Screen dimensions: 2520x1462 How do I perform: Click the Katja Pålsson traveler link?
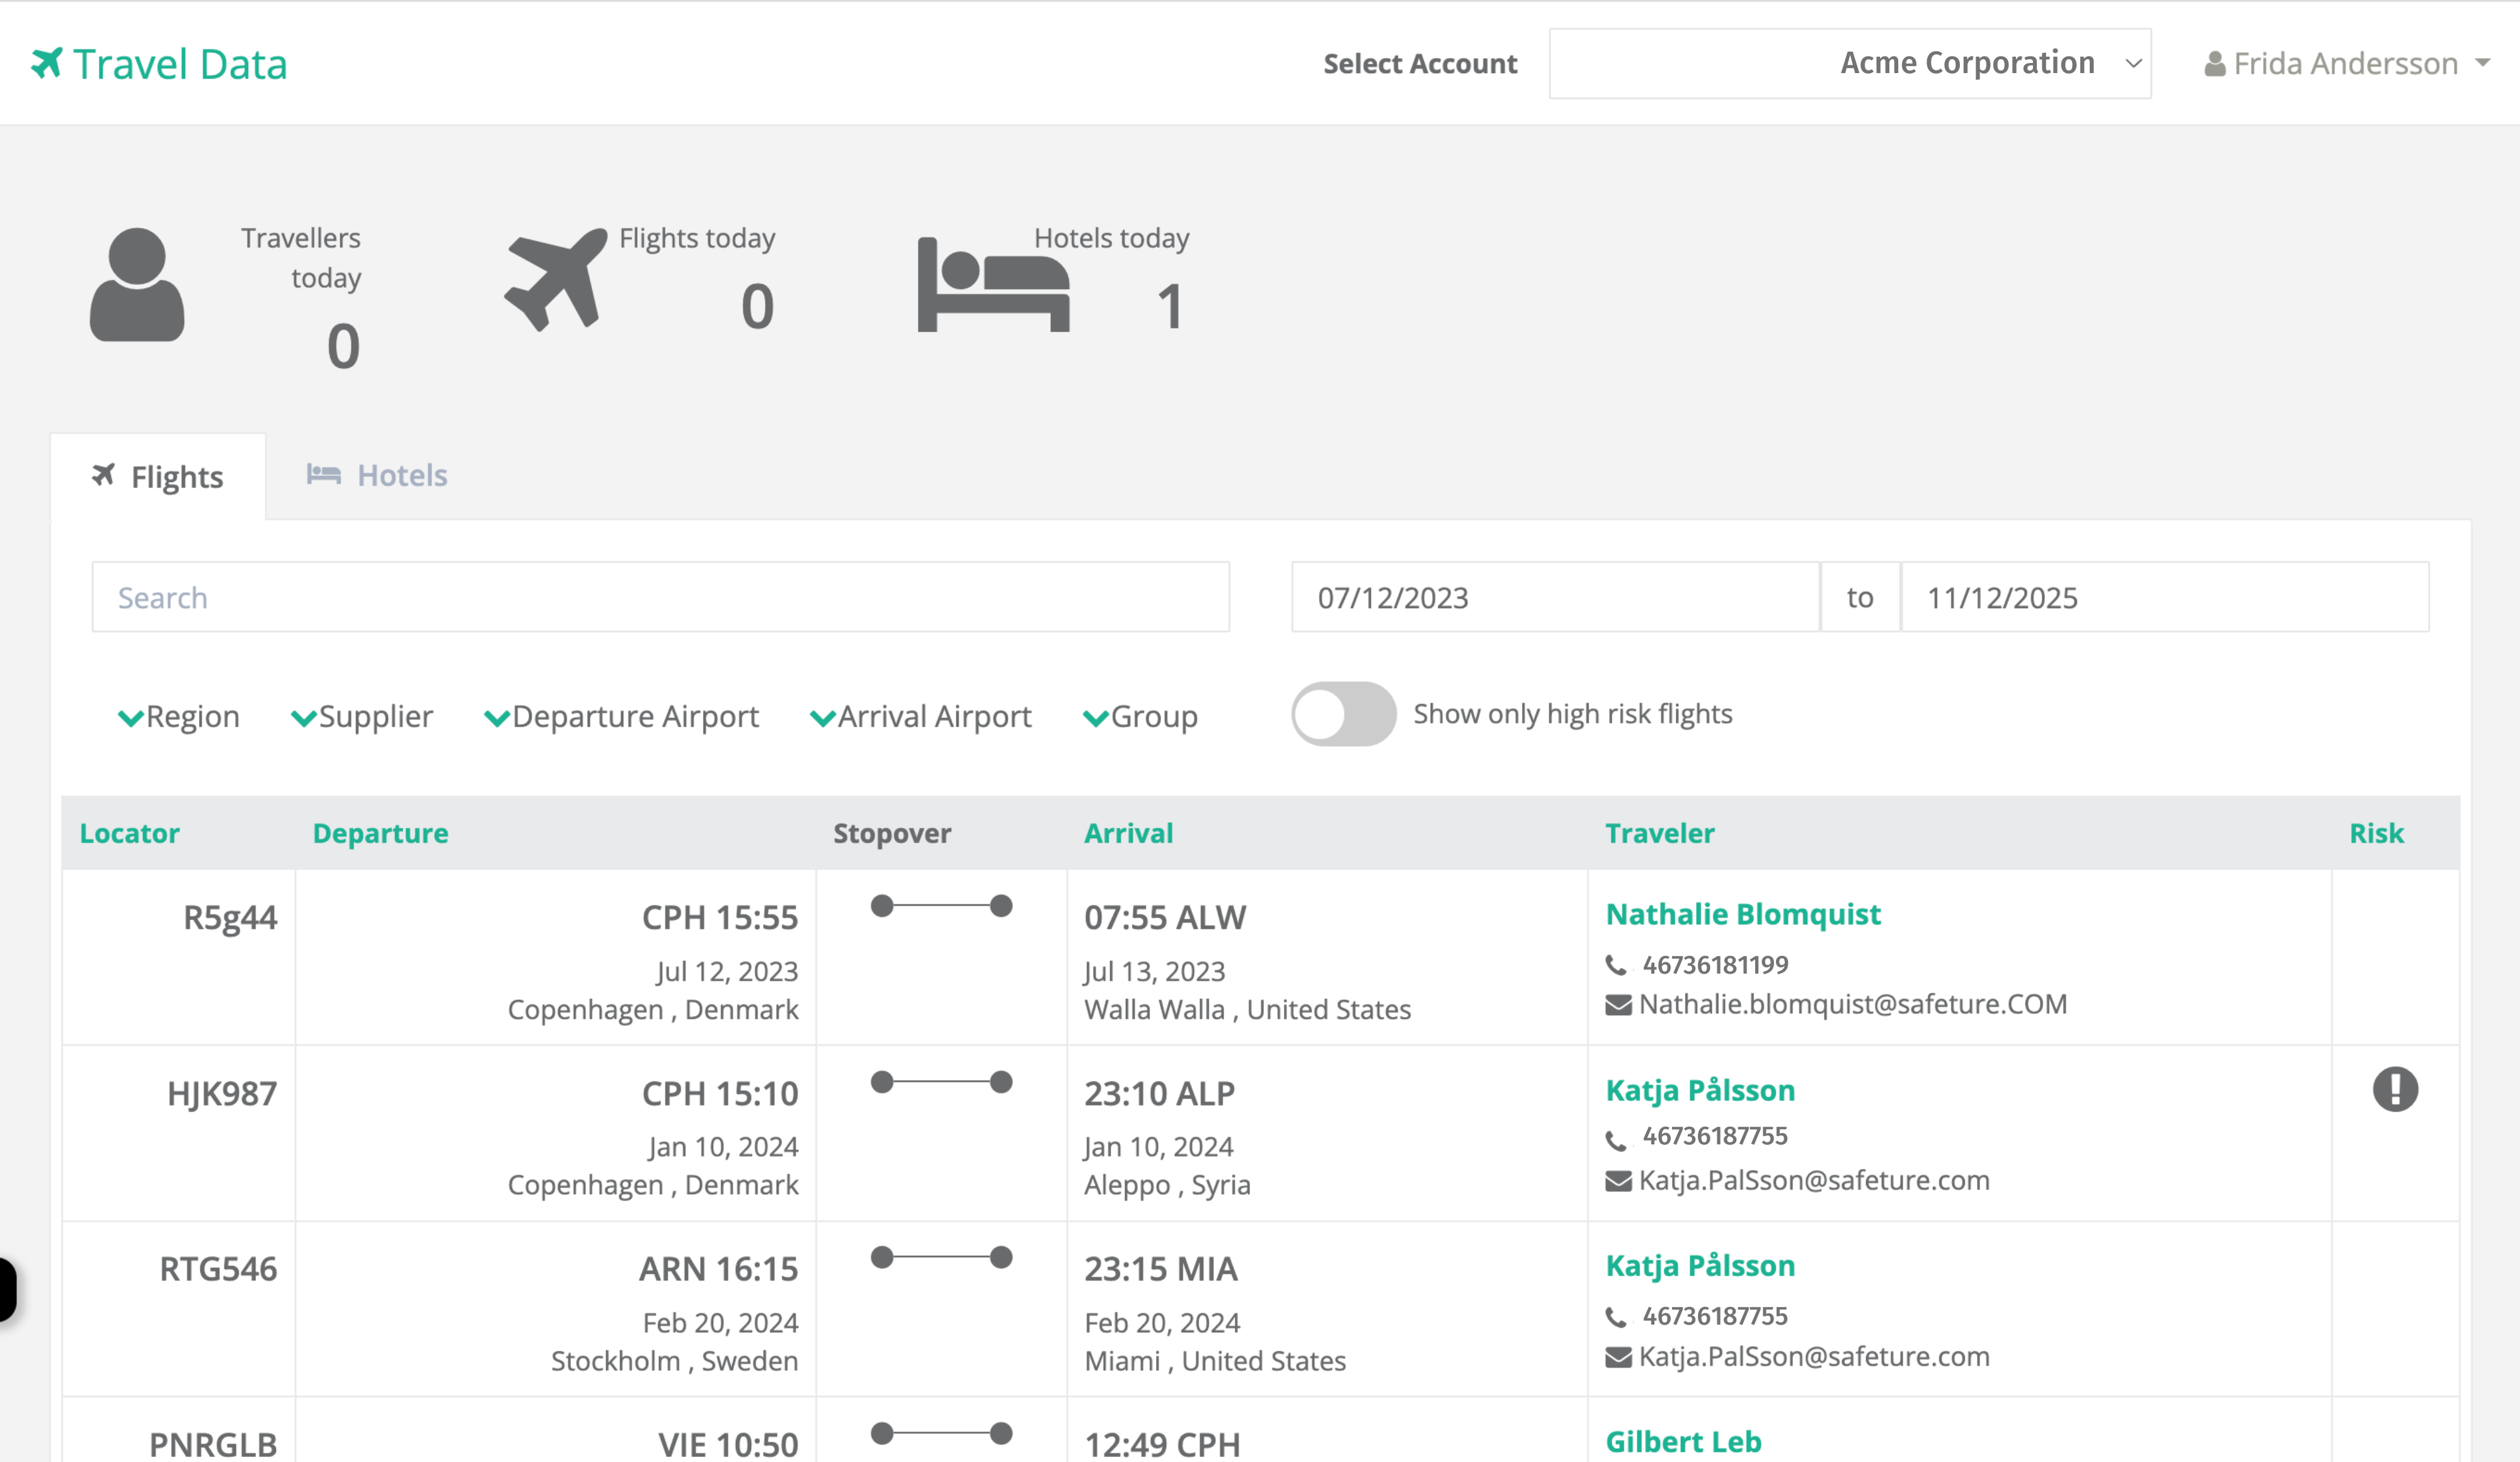click(x=1700, y=1090)
